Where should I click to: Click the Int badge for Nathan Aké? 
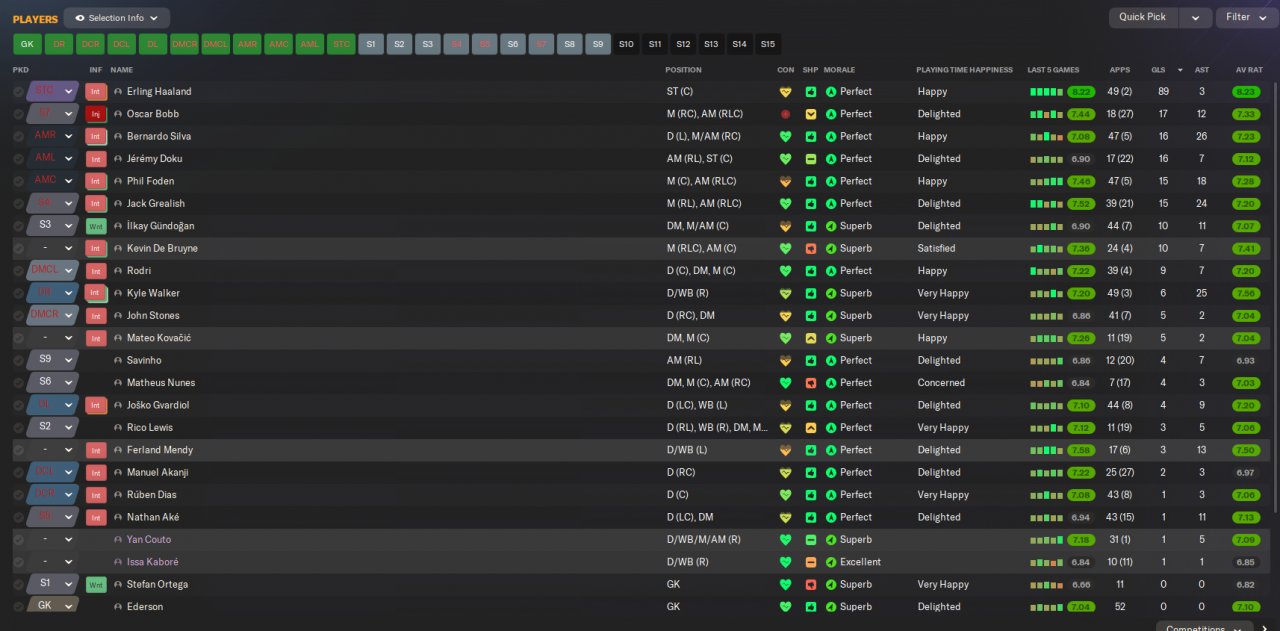tap(96, 517)
